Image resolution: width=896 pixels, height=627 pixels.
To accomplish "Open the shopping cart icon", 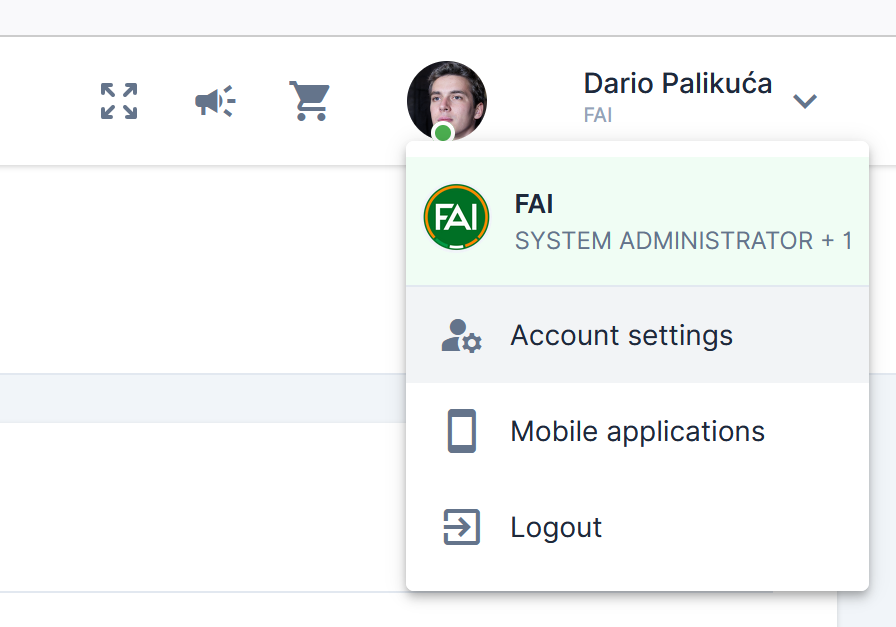I will tap(309, 101).
